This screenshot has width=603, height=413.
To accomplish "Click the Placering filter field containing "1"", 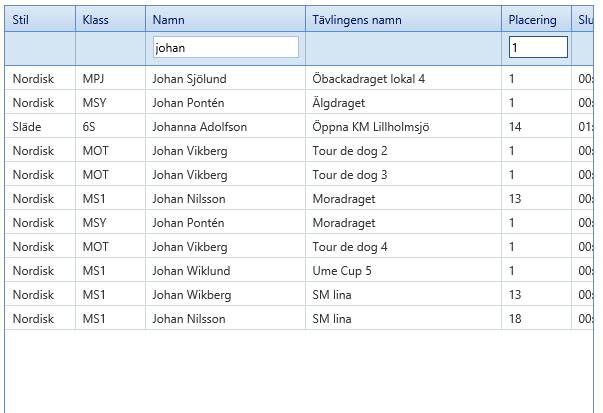I will click(537, 47).
